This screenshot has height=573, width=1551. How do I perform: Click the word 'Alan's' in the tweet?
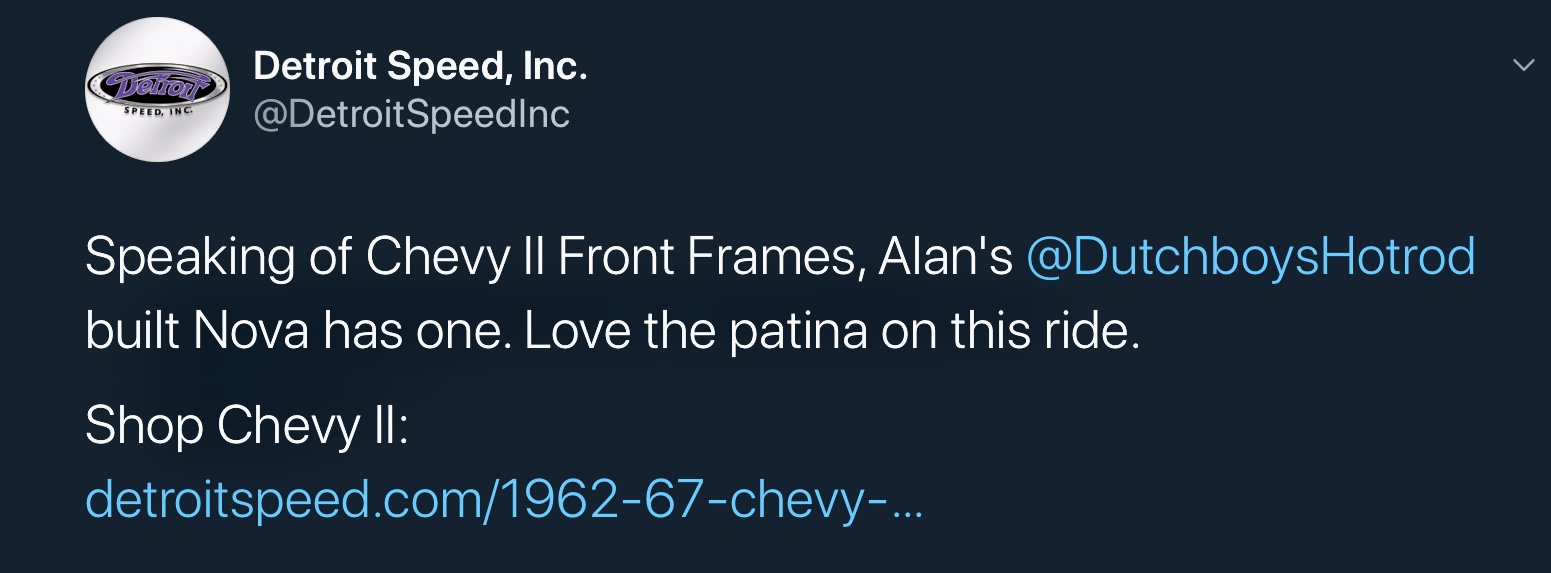point(946,257)
